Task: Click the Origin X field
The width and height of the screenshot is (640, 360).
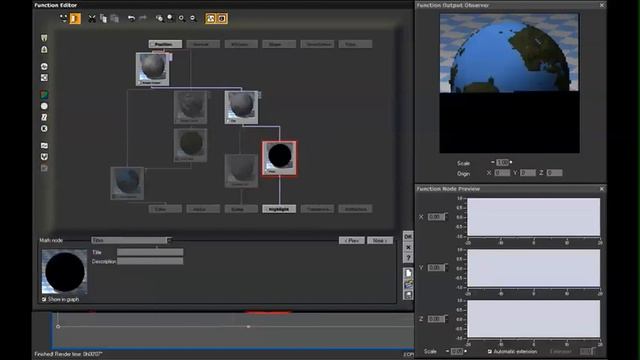Action: coord(502,173)
